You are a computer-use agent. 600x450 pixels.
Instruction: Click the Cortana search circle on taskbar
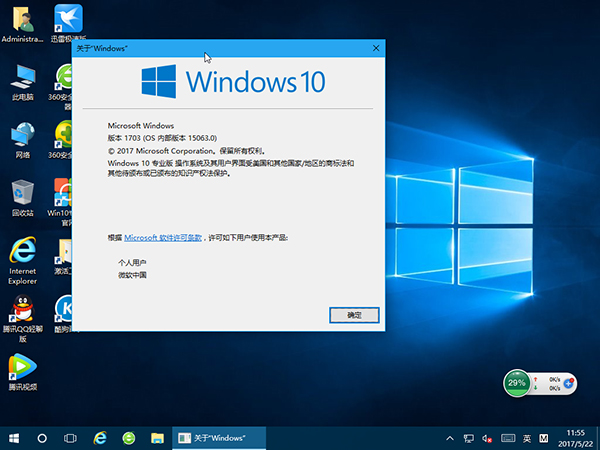pos(42,438)
